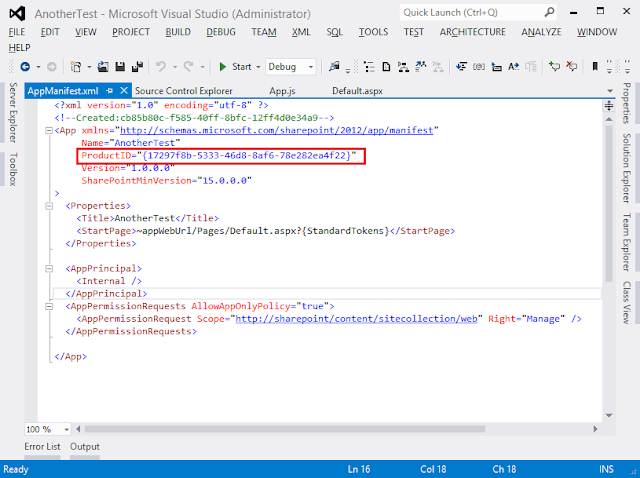Open the Error List panel

pos(42,447)
